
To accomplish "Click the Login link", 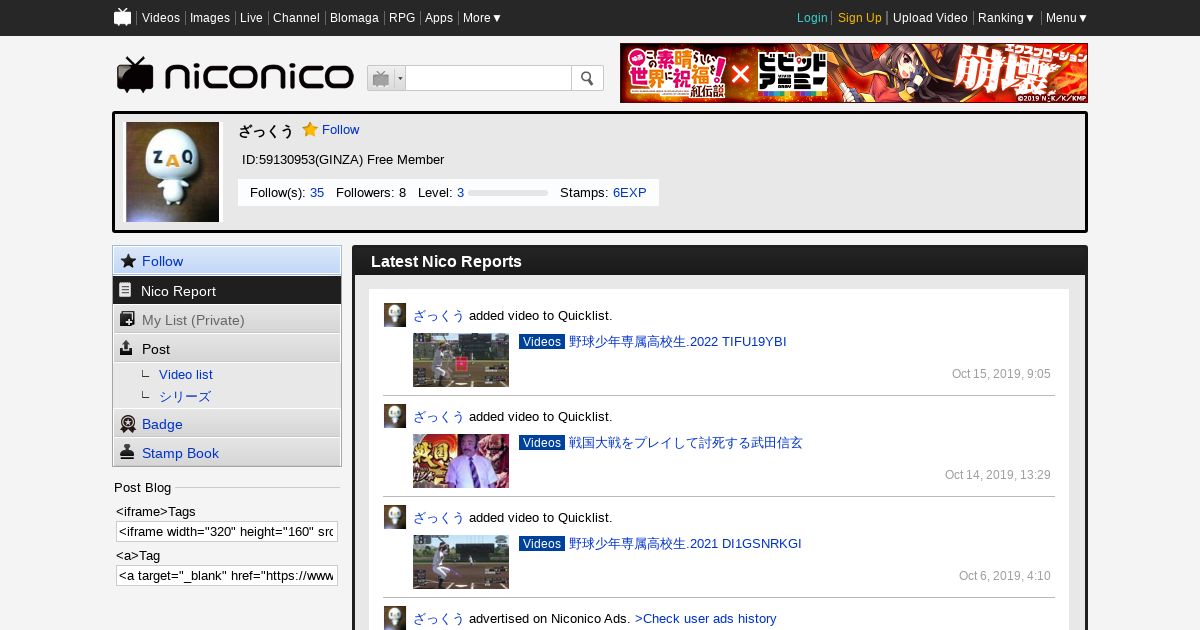I will [812, 18].
